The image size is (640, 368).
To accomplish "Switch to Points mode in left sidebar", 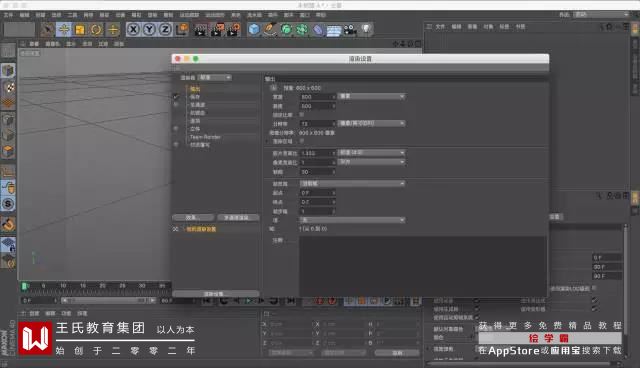I will [x=8, y=120].
